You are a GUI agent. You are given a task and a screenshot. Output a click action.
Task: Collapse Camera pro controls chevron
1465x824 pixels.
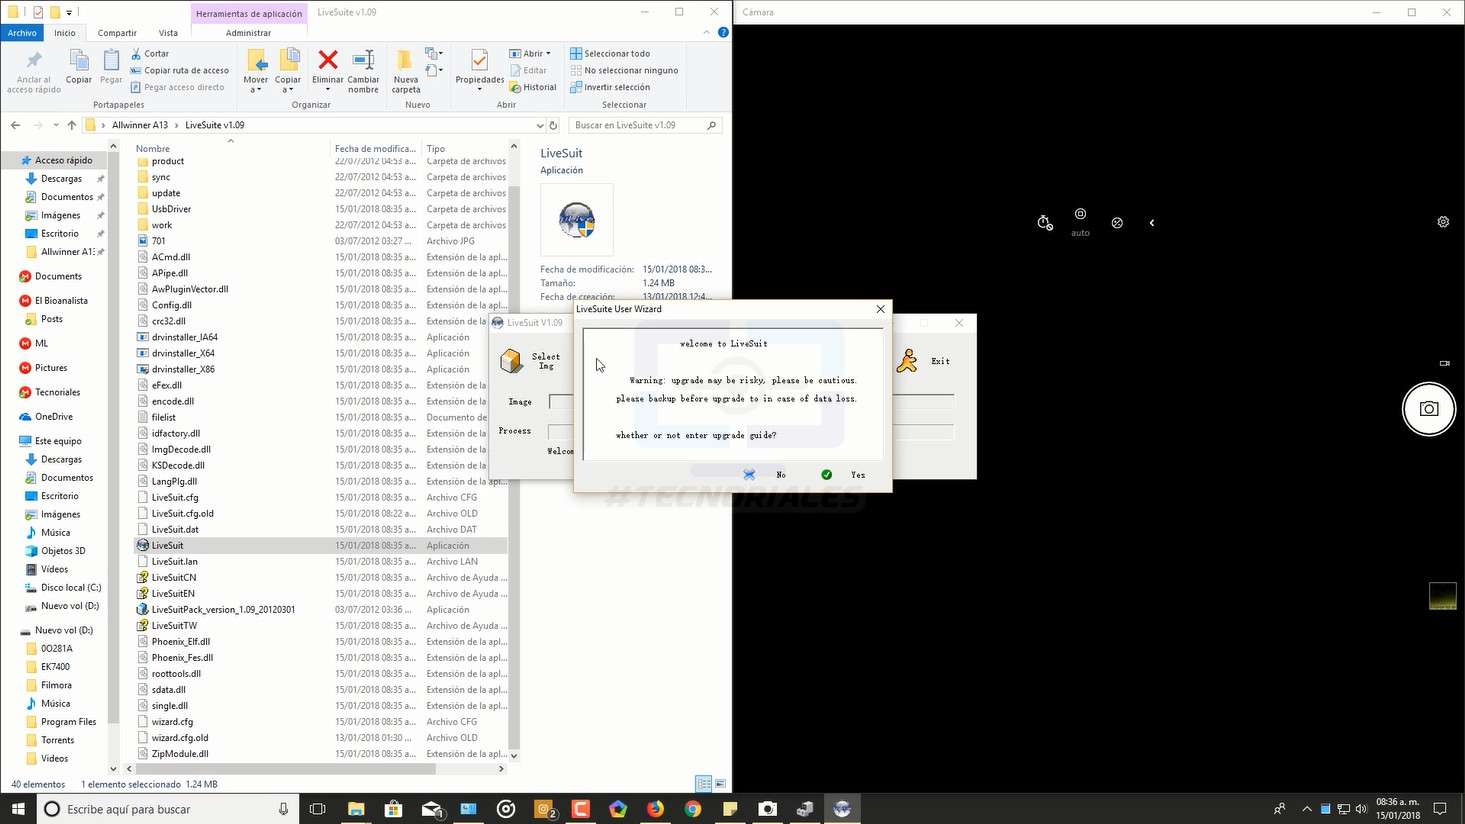pyautogui.click(x=1152, y=223)
